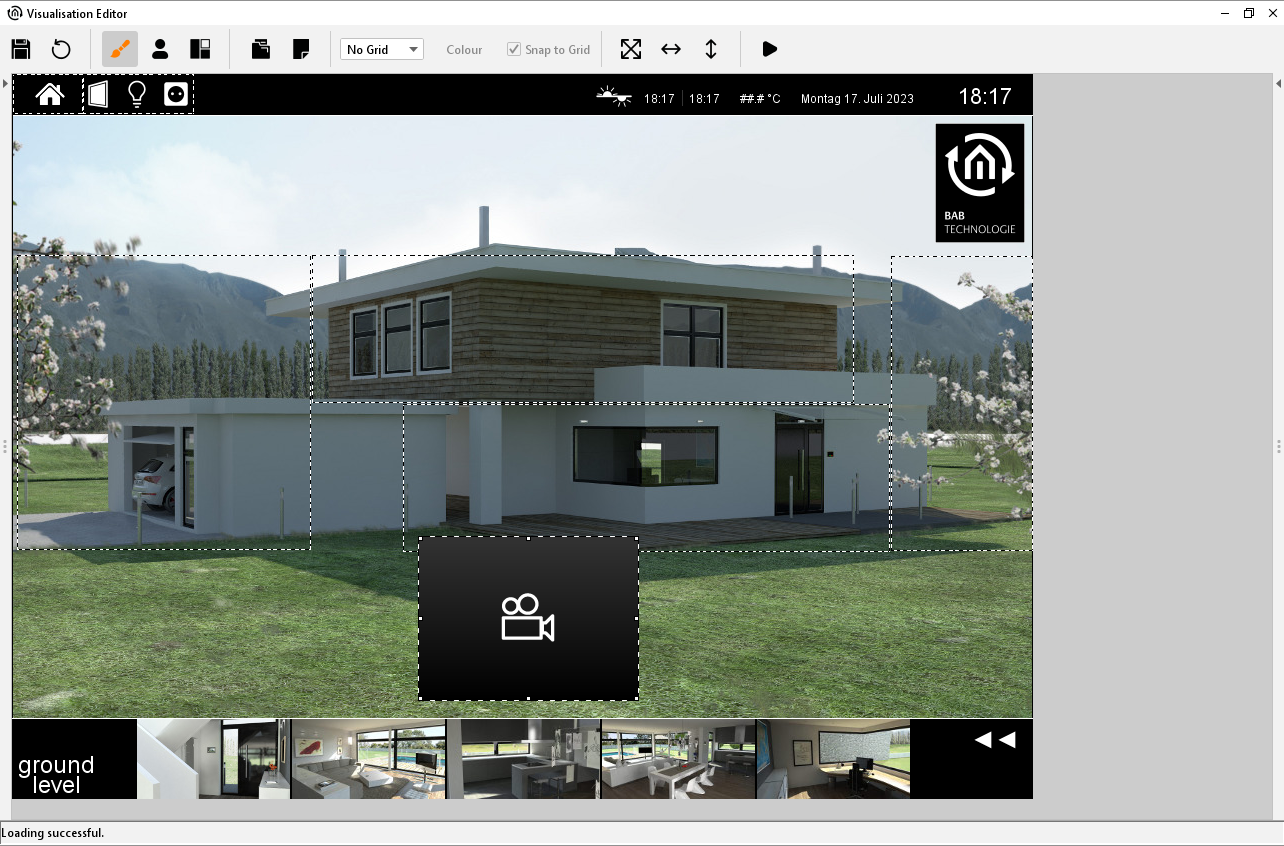
Task: Open the layout panels icon in toolbar
Action: 200,49
